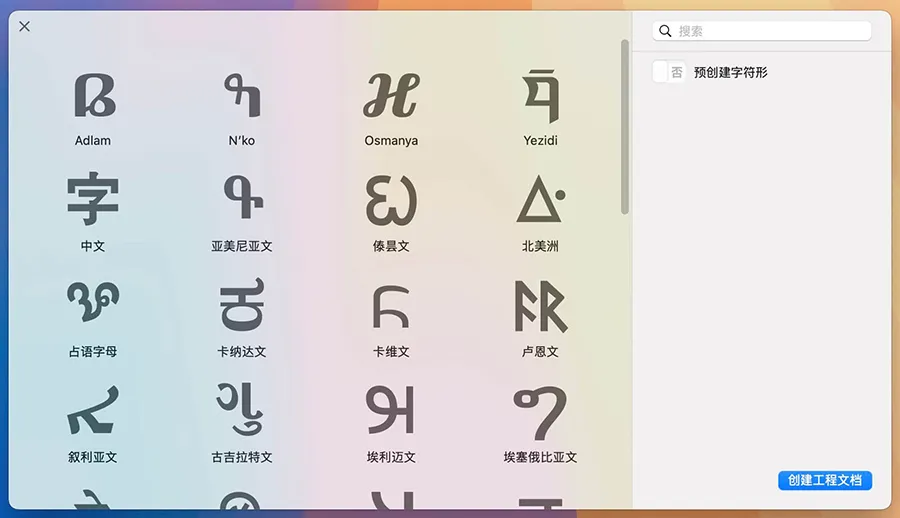The height and width of the screenshot is (518, 900).
Task: Click the script list vertical scrollbar
Action: 625,127
